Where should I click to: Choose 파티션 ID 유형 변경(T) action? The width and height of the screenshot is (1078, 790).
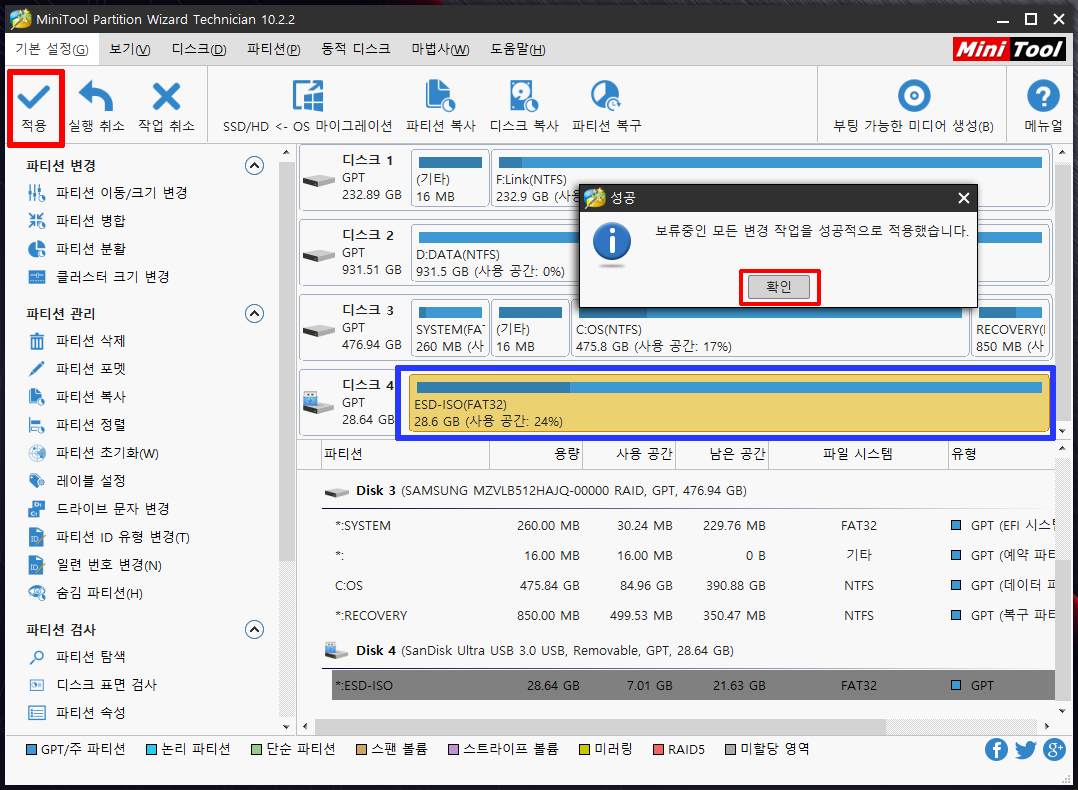108,537
